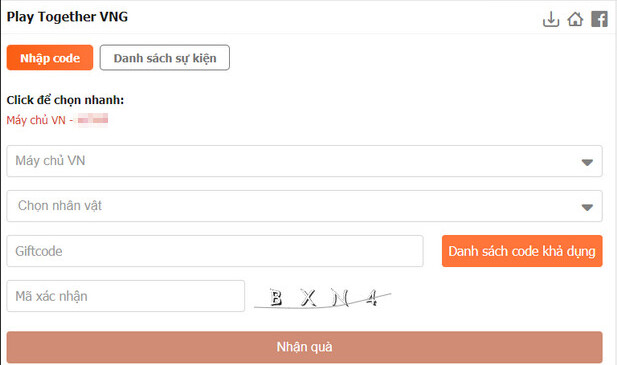Click the letter B in the captcha

[276, 298]
